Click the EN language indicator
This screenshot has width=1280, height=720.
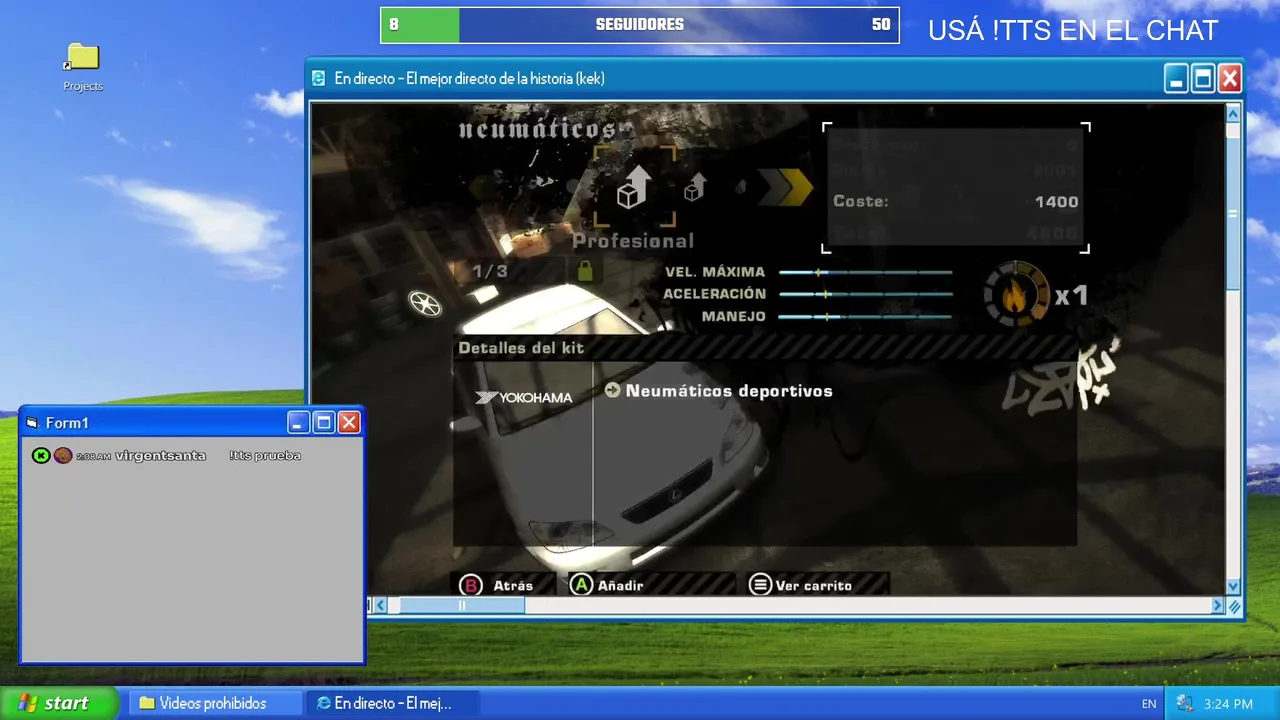(x=1149, y=704)
